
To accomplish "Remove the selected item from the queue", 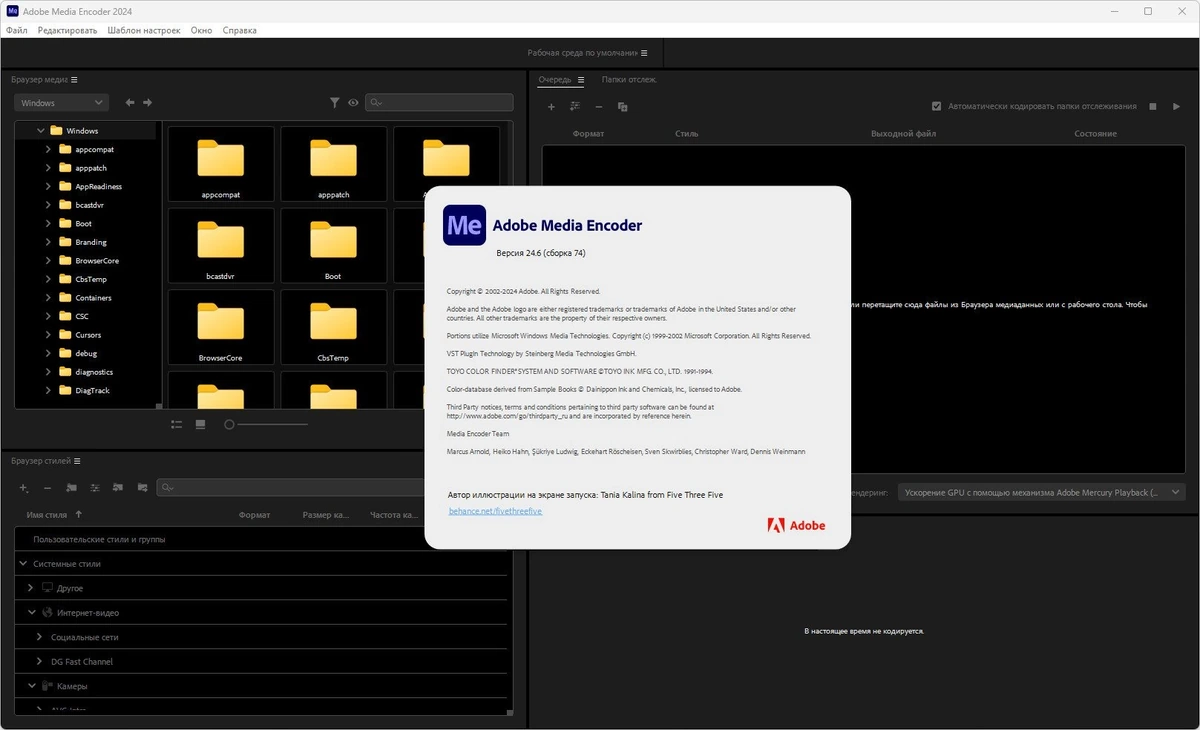I will [x=599, y=107].
